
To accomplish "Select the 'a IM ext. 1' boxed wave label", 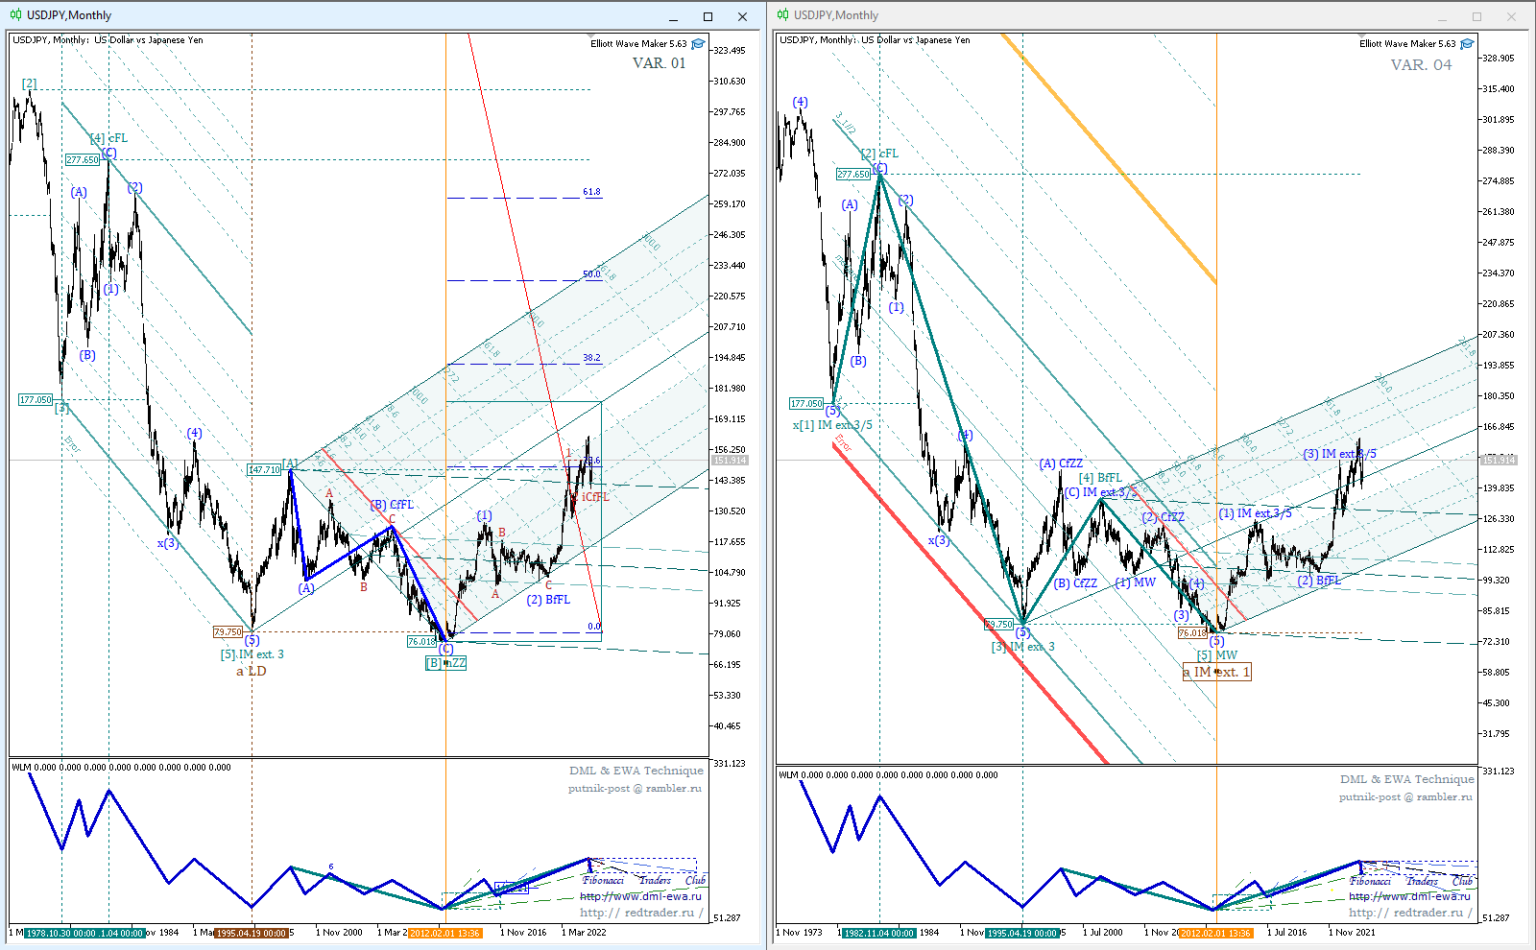I will pos(1216,672).
